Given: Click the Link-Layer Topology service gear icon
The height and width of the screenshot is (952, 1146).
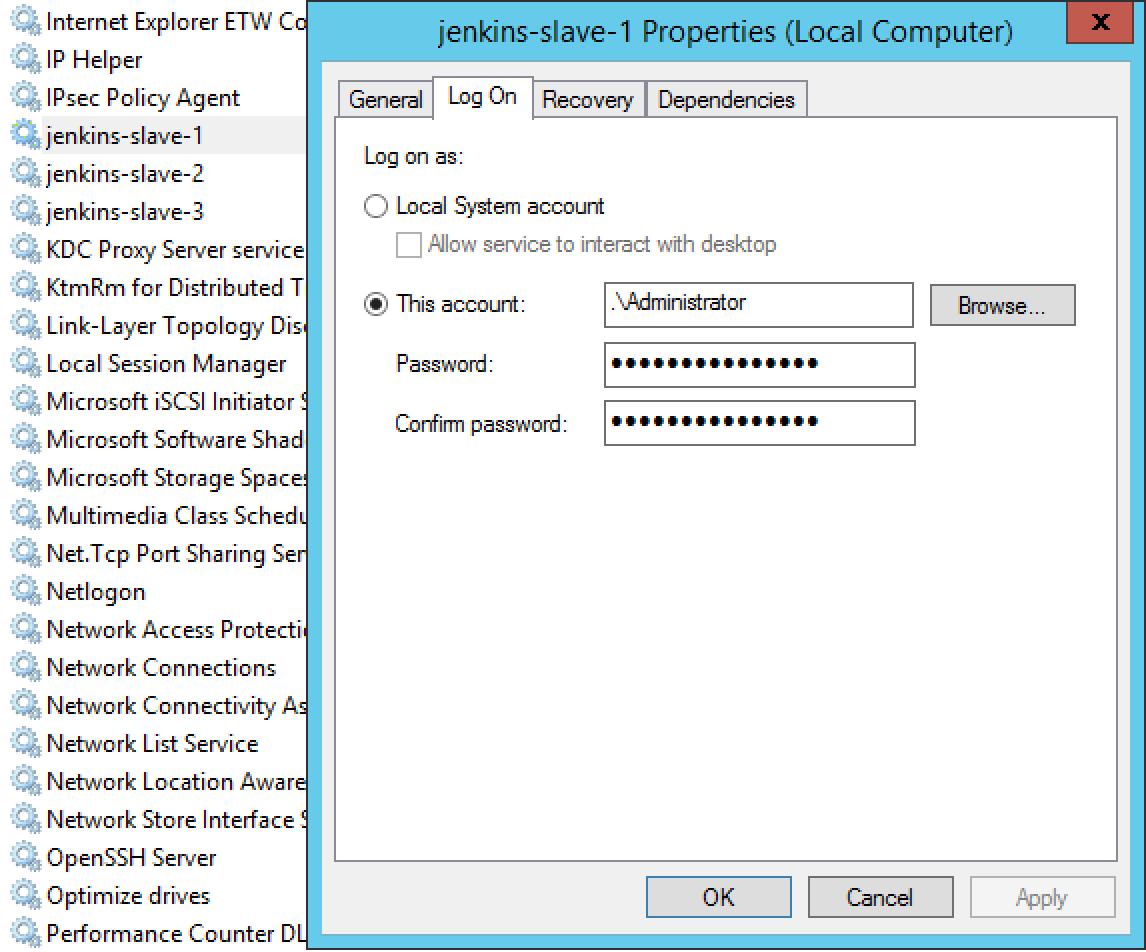Looking at the screenshot, I should 26,325.
